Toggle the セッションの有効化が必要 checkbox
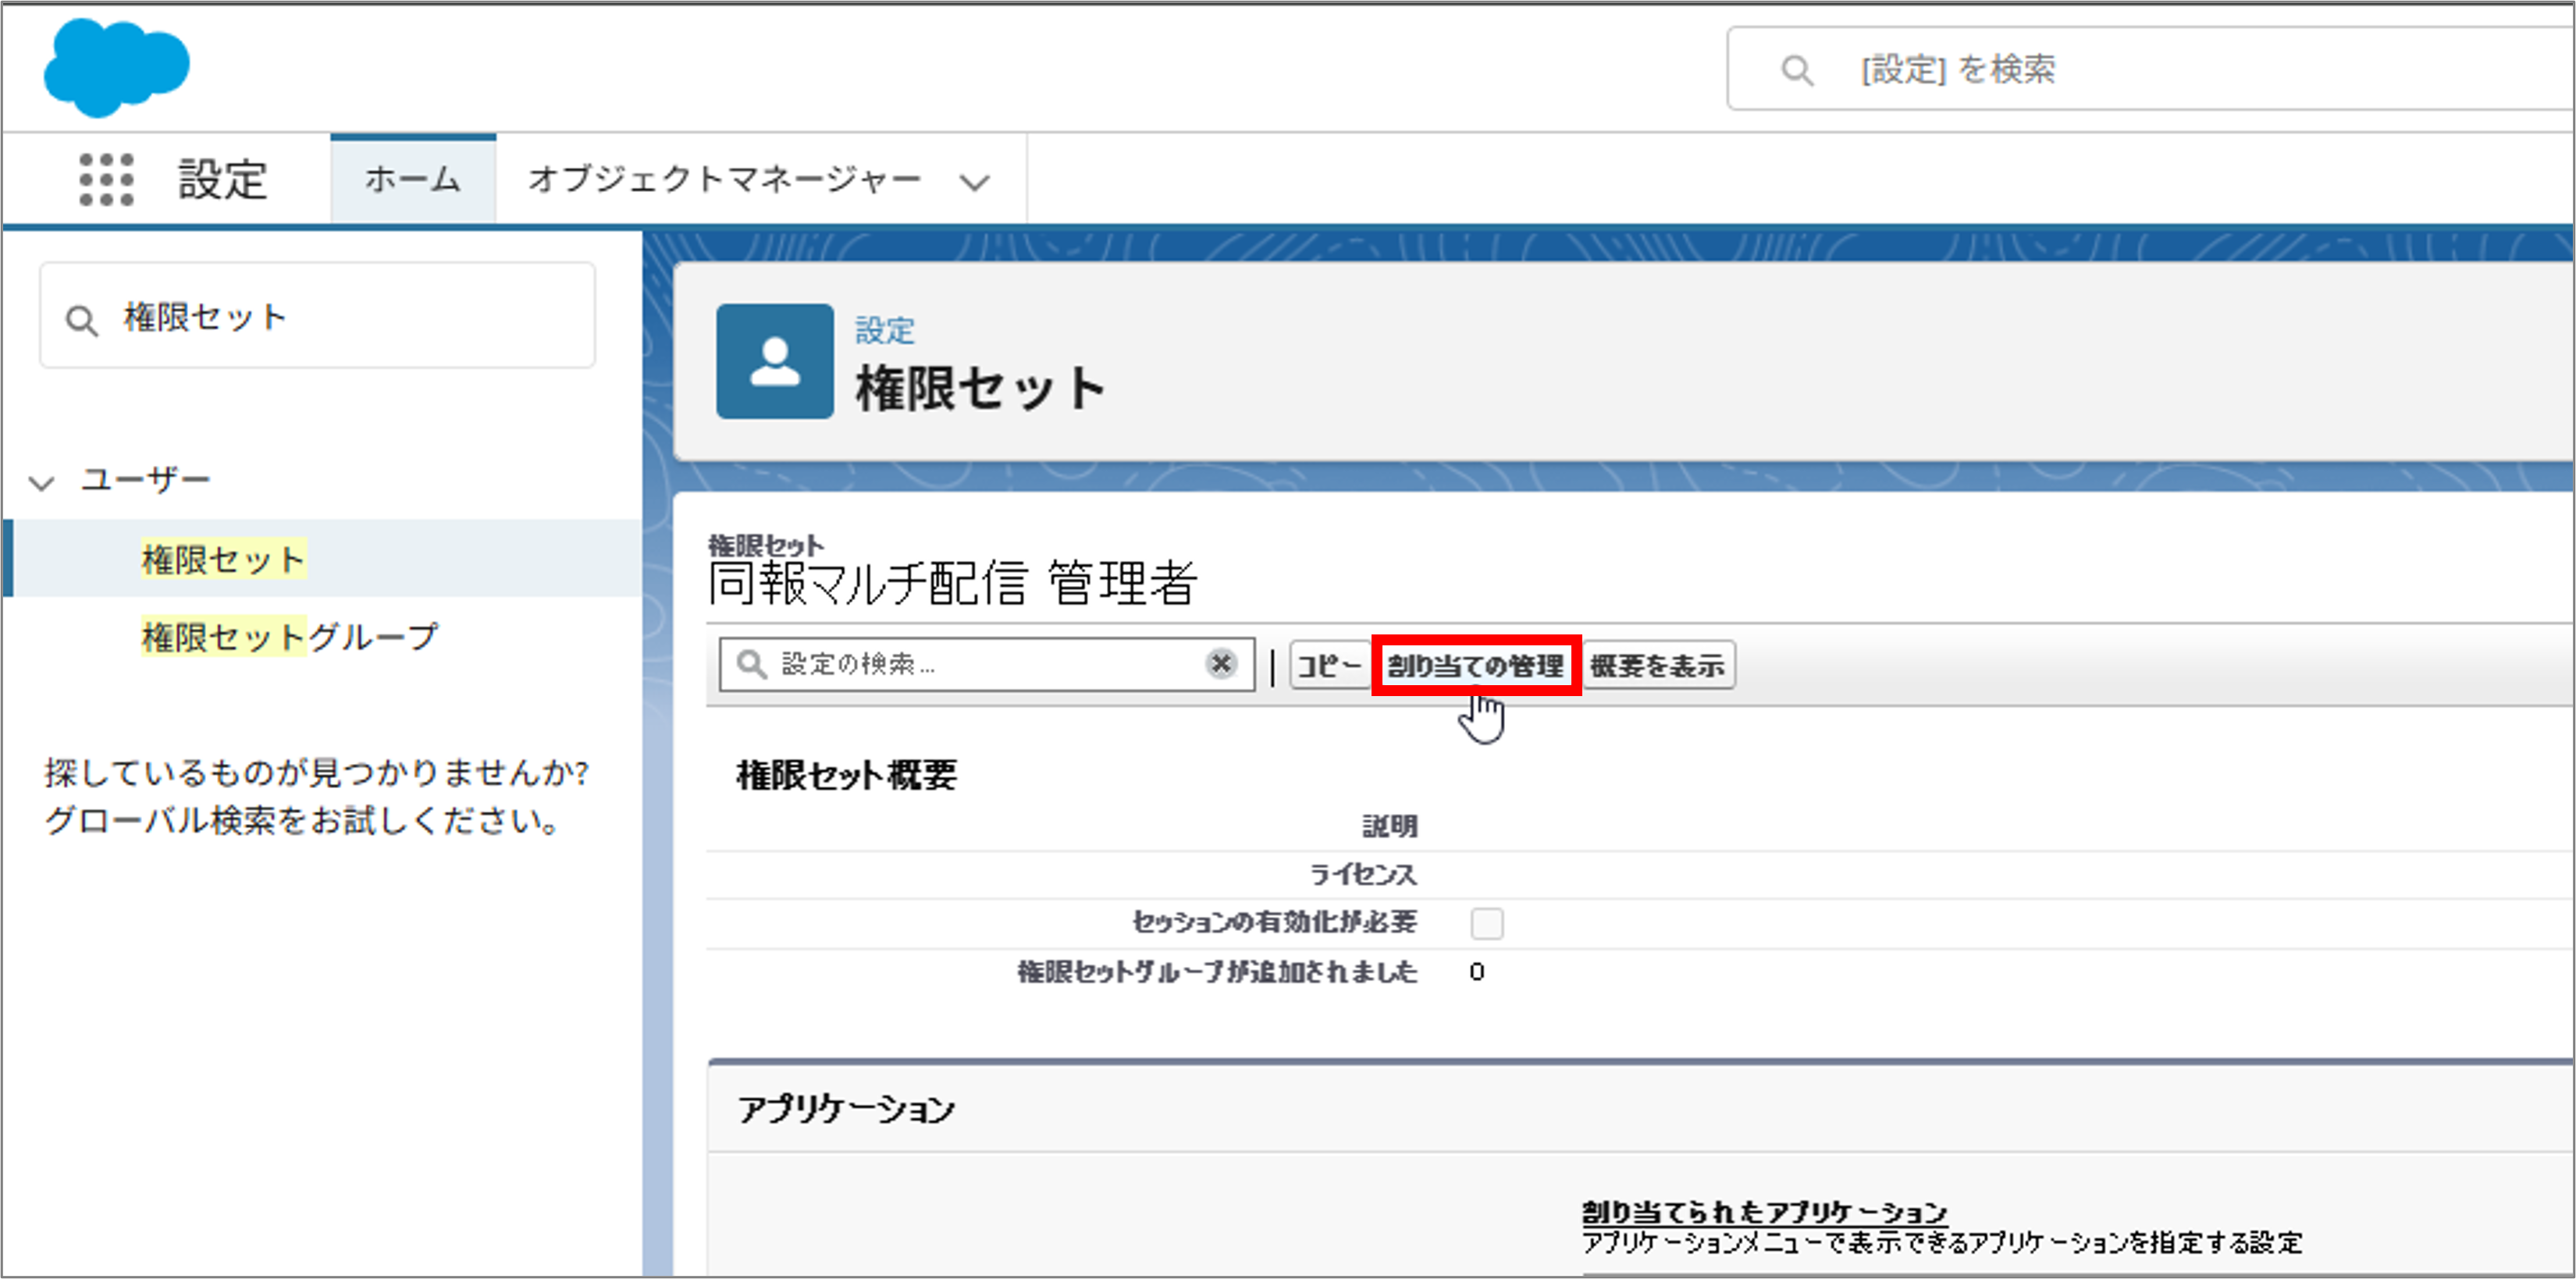Image resolution: width=2576 pixels, height=1279 pixels. click(1487, 923)
